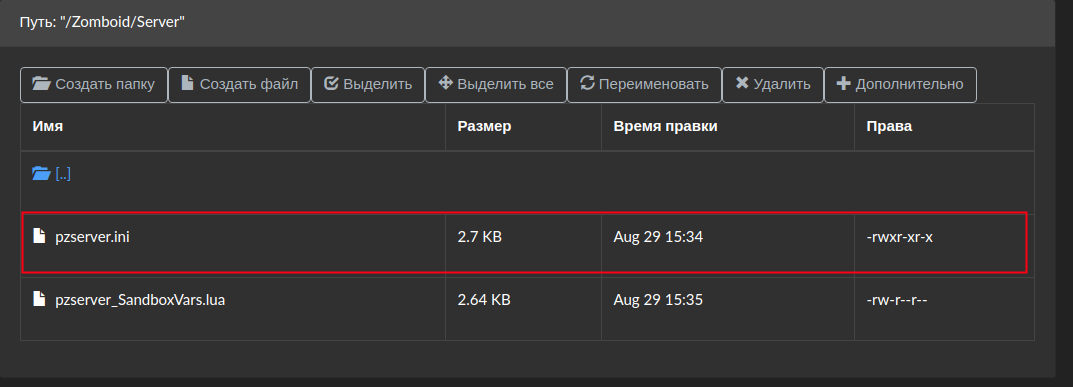Click the Удалить button label
The image size is (1073, 387).
(x=781, y=84)
